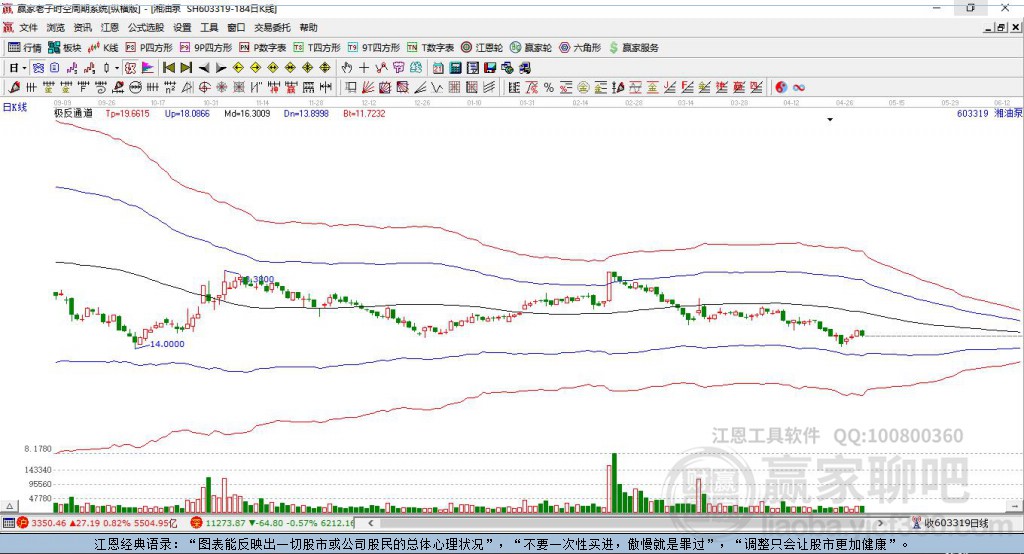The image size is (1024, 554).
Task: Open the 9P四方形 tool
Action: point(206,48)
